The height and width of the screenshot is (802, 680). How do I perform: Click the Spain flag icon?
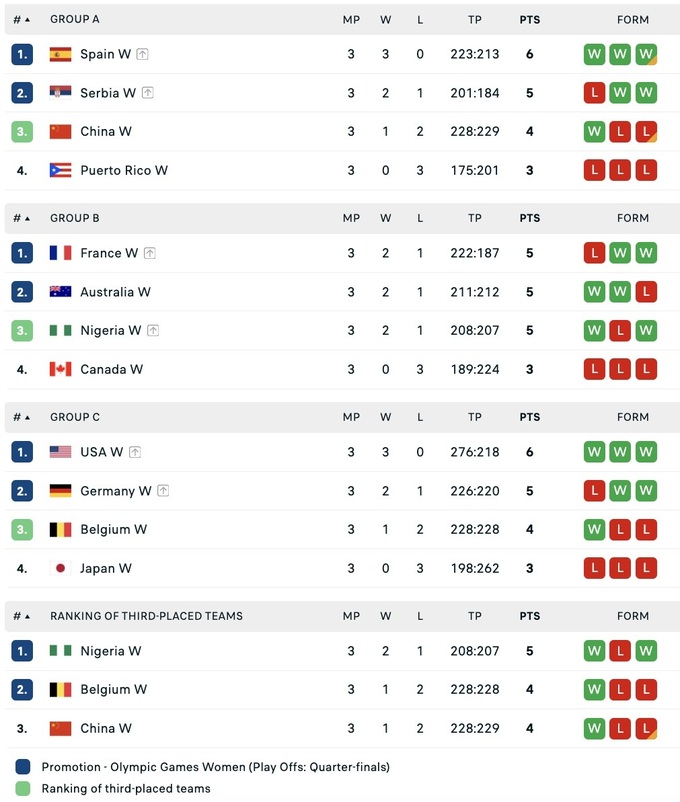click(60, 54)
